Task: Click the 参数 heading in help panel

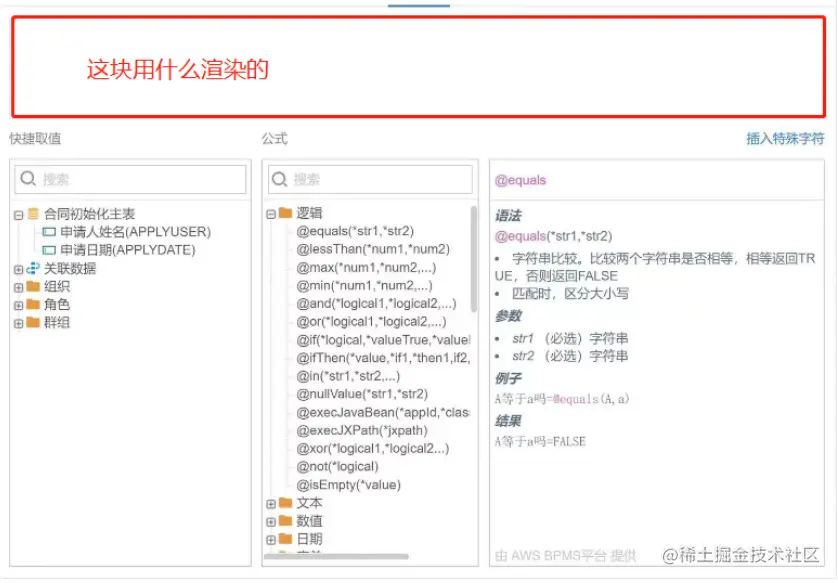Action: point(508,316)
